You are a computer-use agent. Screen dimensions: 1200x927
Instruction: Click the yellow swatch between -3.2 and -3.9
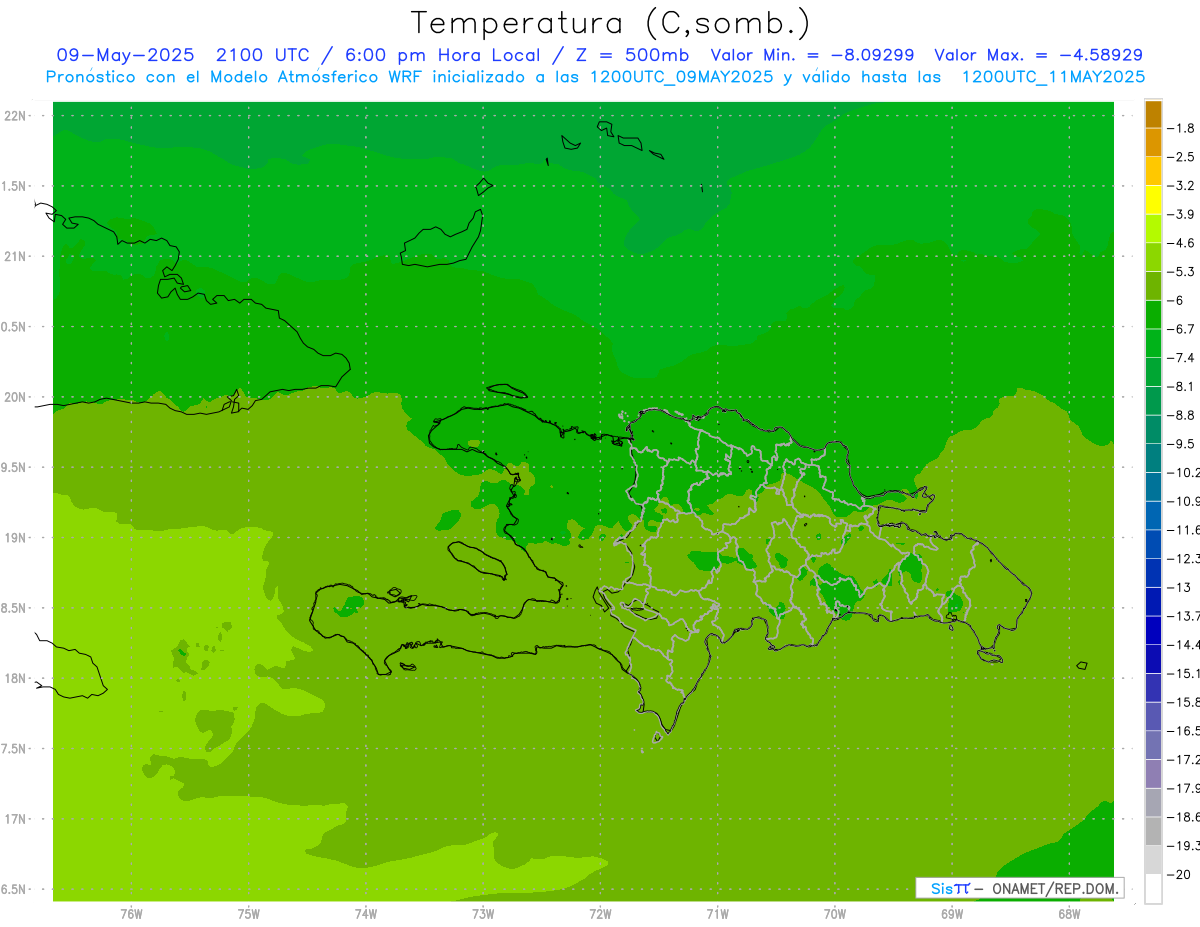pos(1153,200)
